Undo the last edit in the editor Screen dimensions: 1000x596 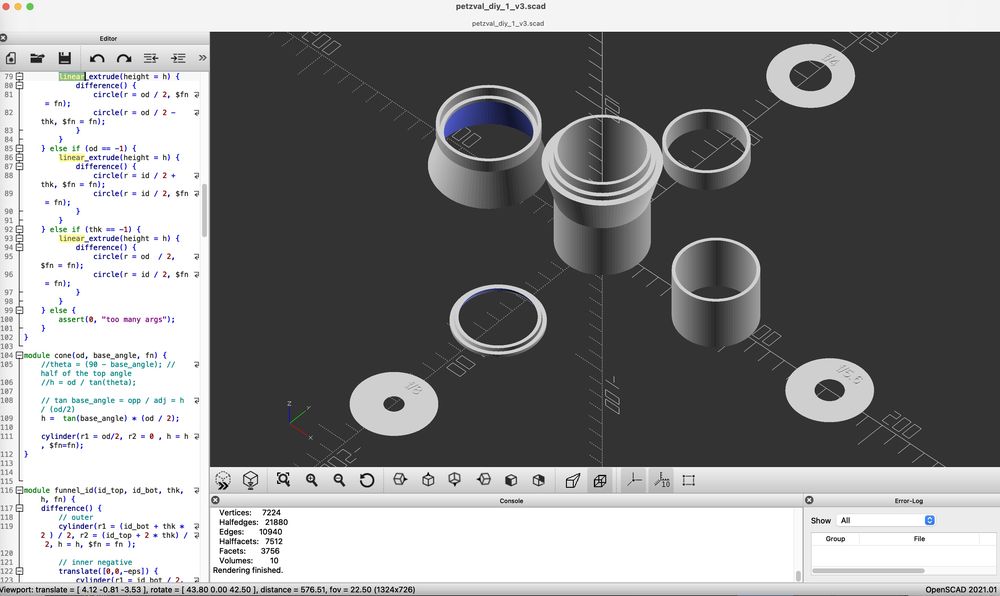(97, 58)
